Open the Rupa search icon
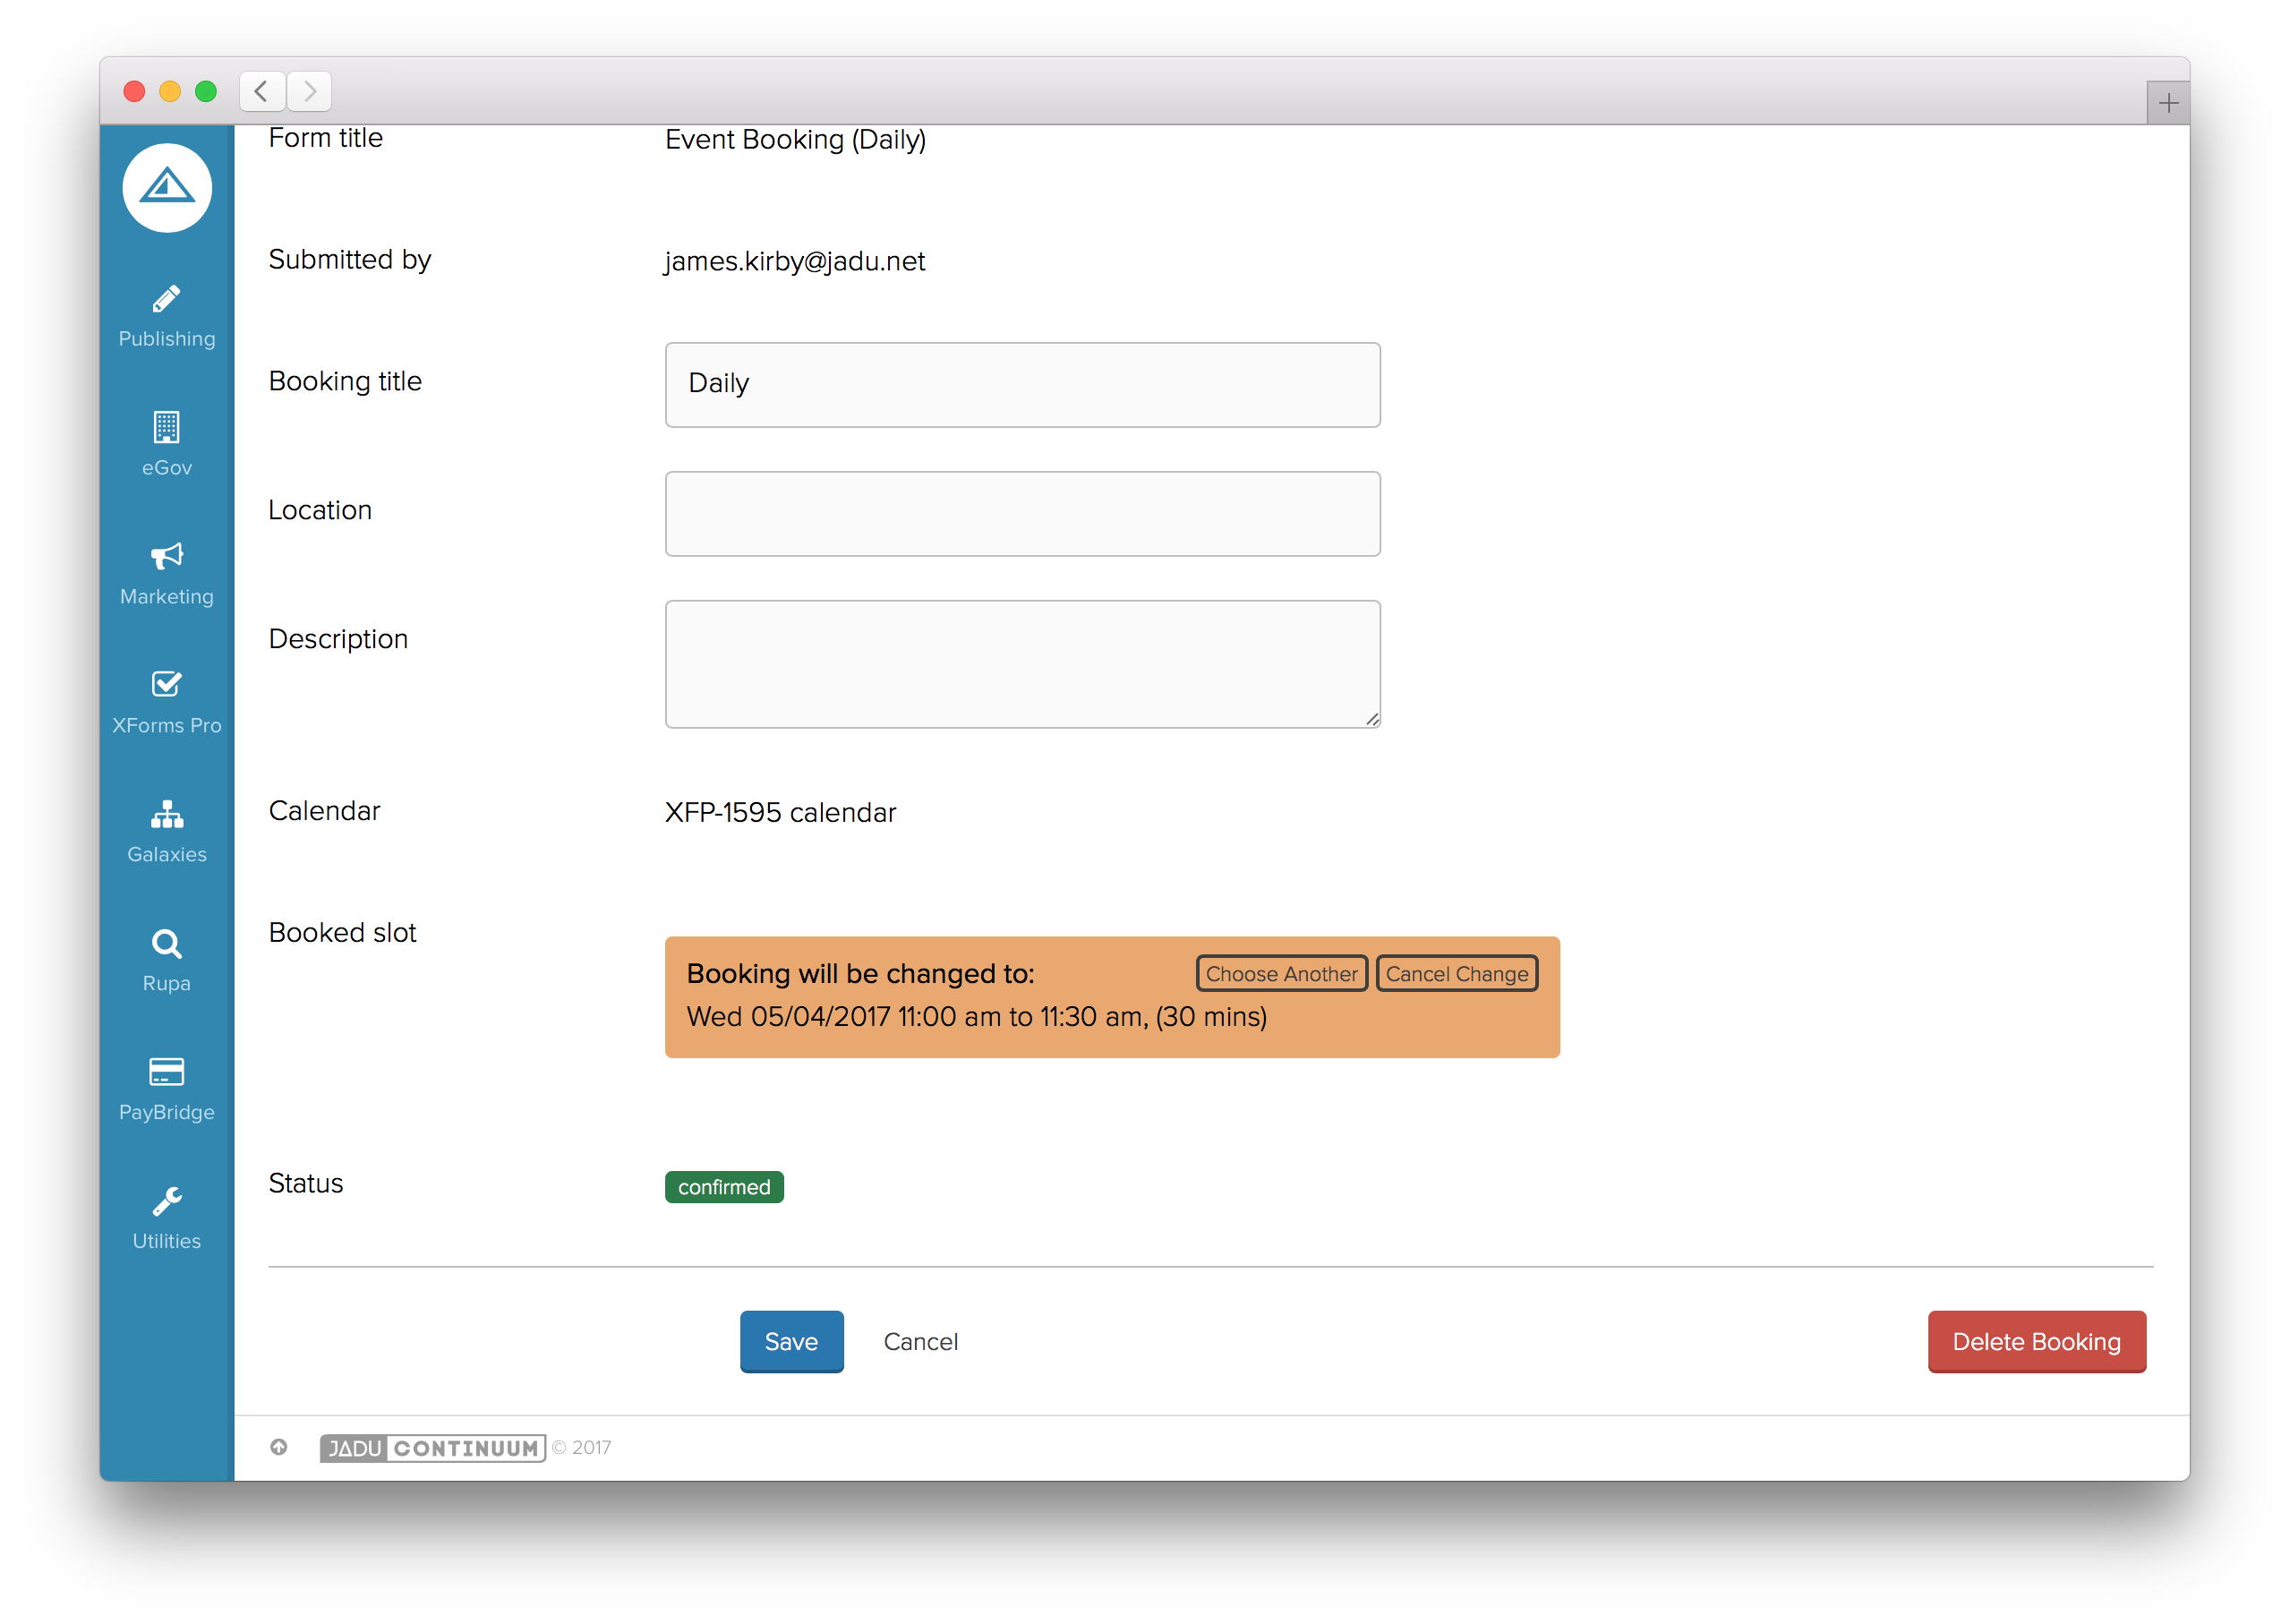Viewport: 2290px width, 1624px height. point(166,943)
